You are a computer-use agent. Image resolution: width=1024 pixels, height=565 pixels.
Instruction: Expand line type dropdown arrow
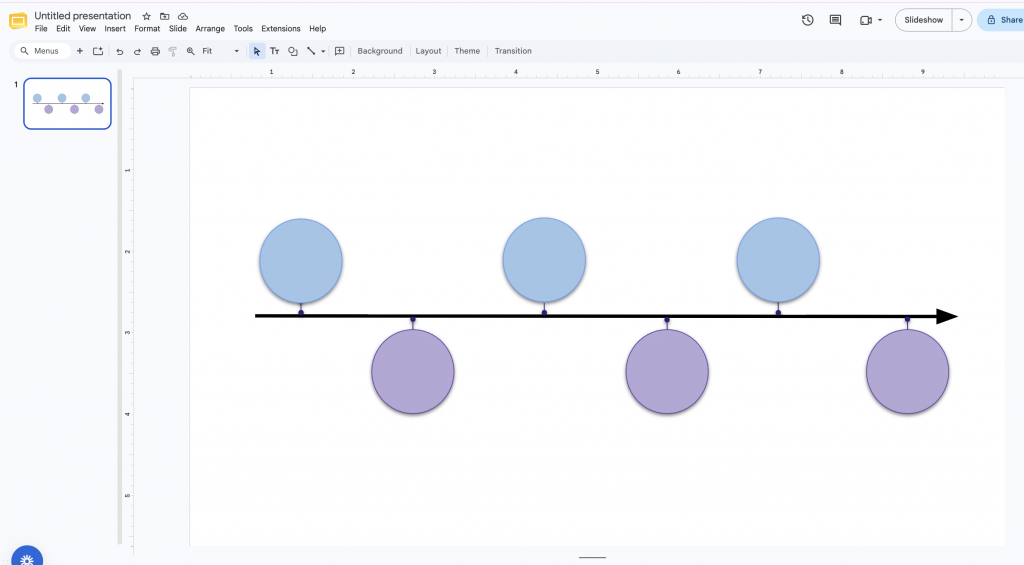point(323,51)
